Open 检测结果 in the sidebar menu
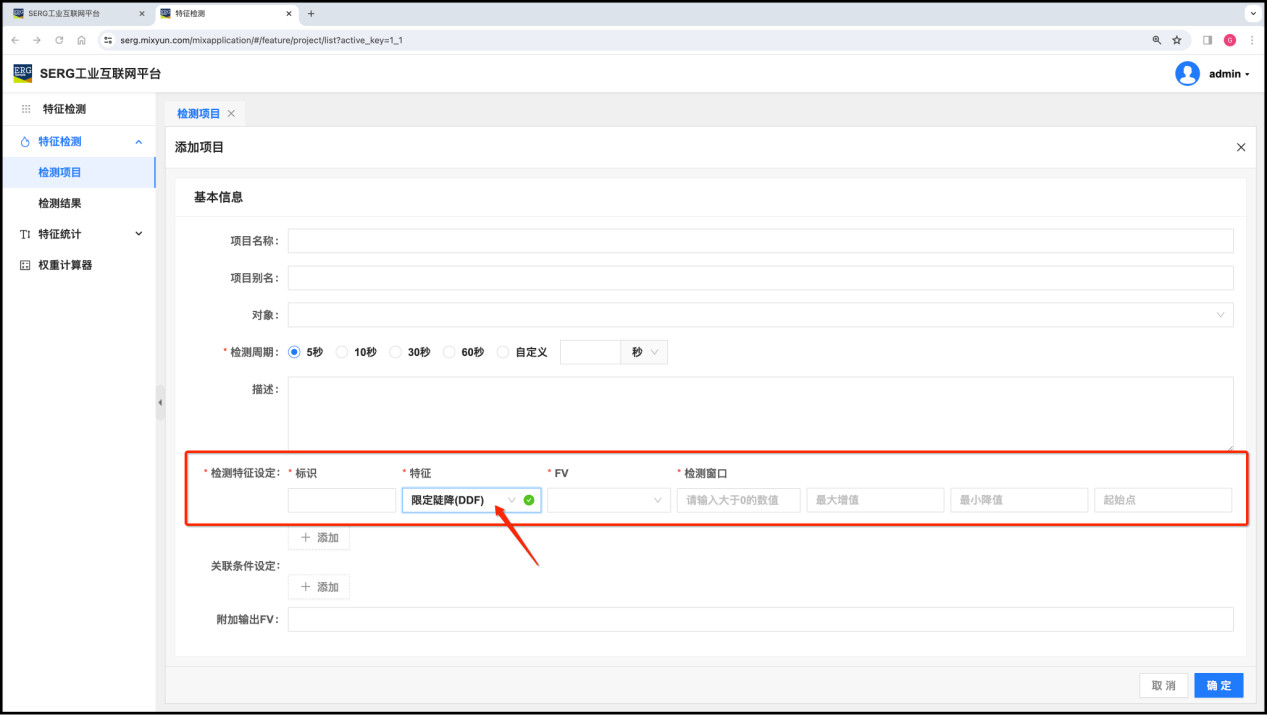1267x715 pixels. pyautogui.click(x=60, y=203)
